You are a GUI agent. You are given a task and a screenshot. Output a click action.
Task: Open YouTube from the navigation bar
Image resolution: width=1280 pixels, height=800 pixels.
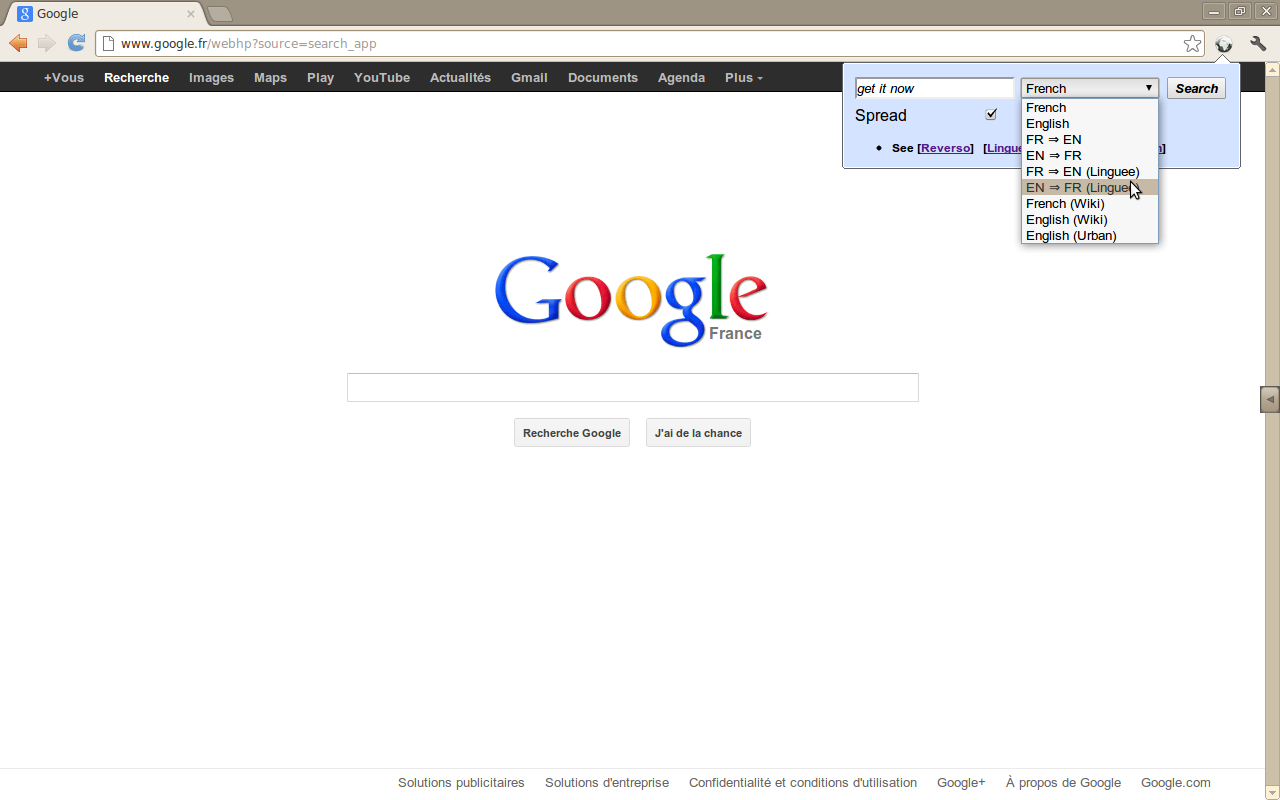381,77
